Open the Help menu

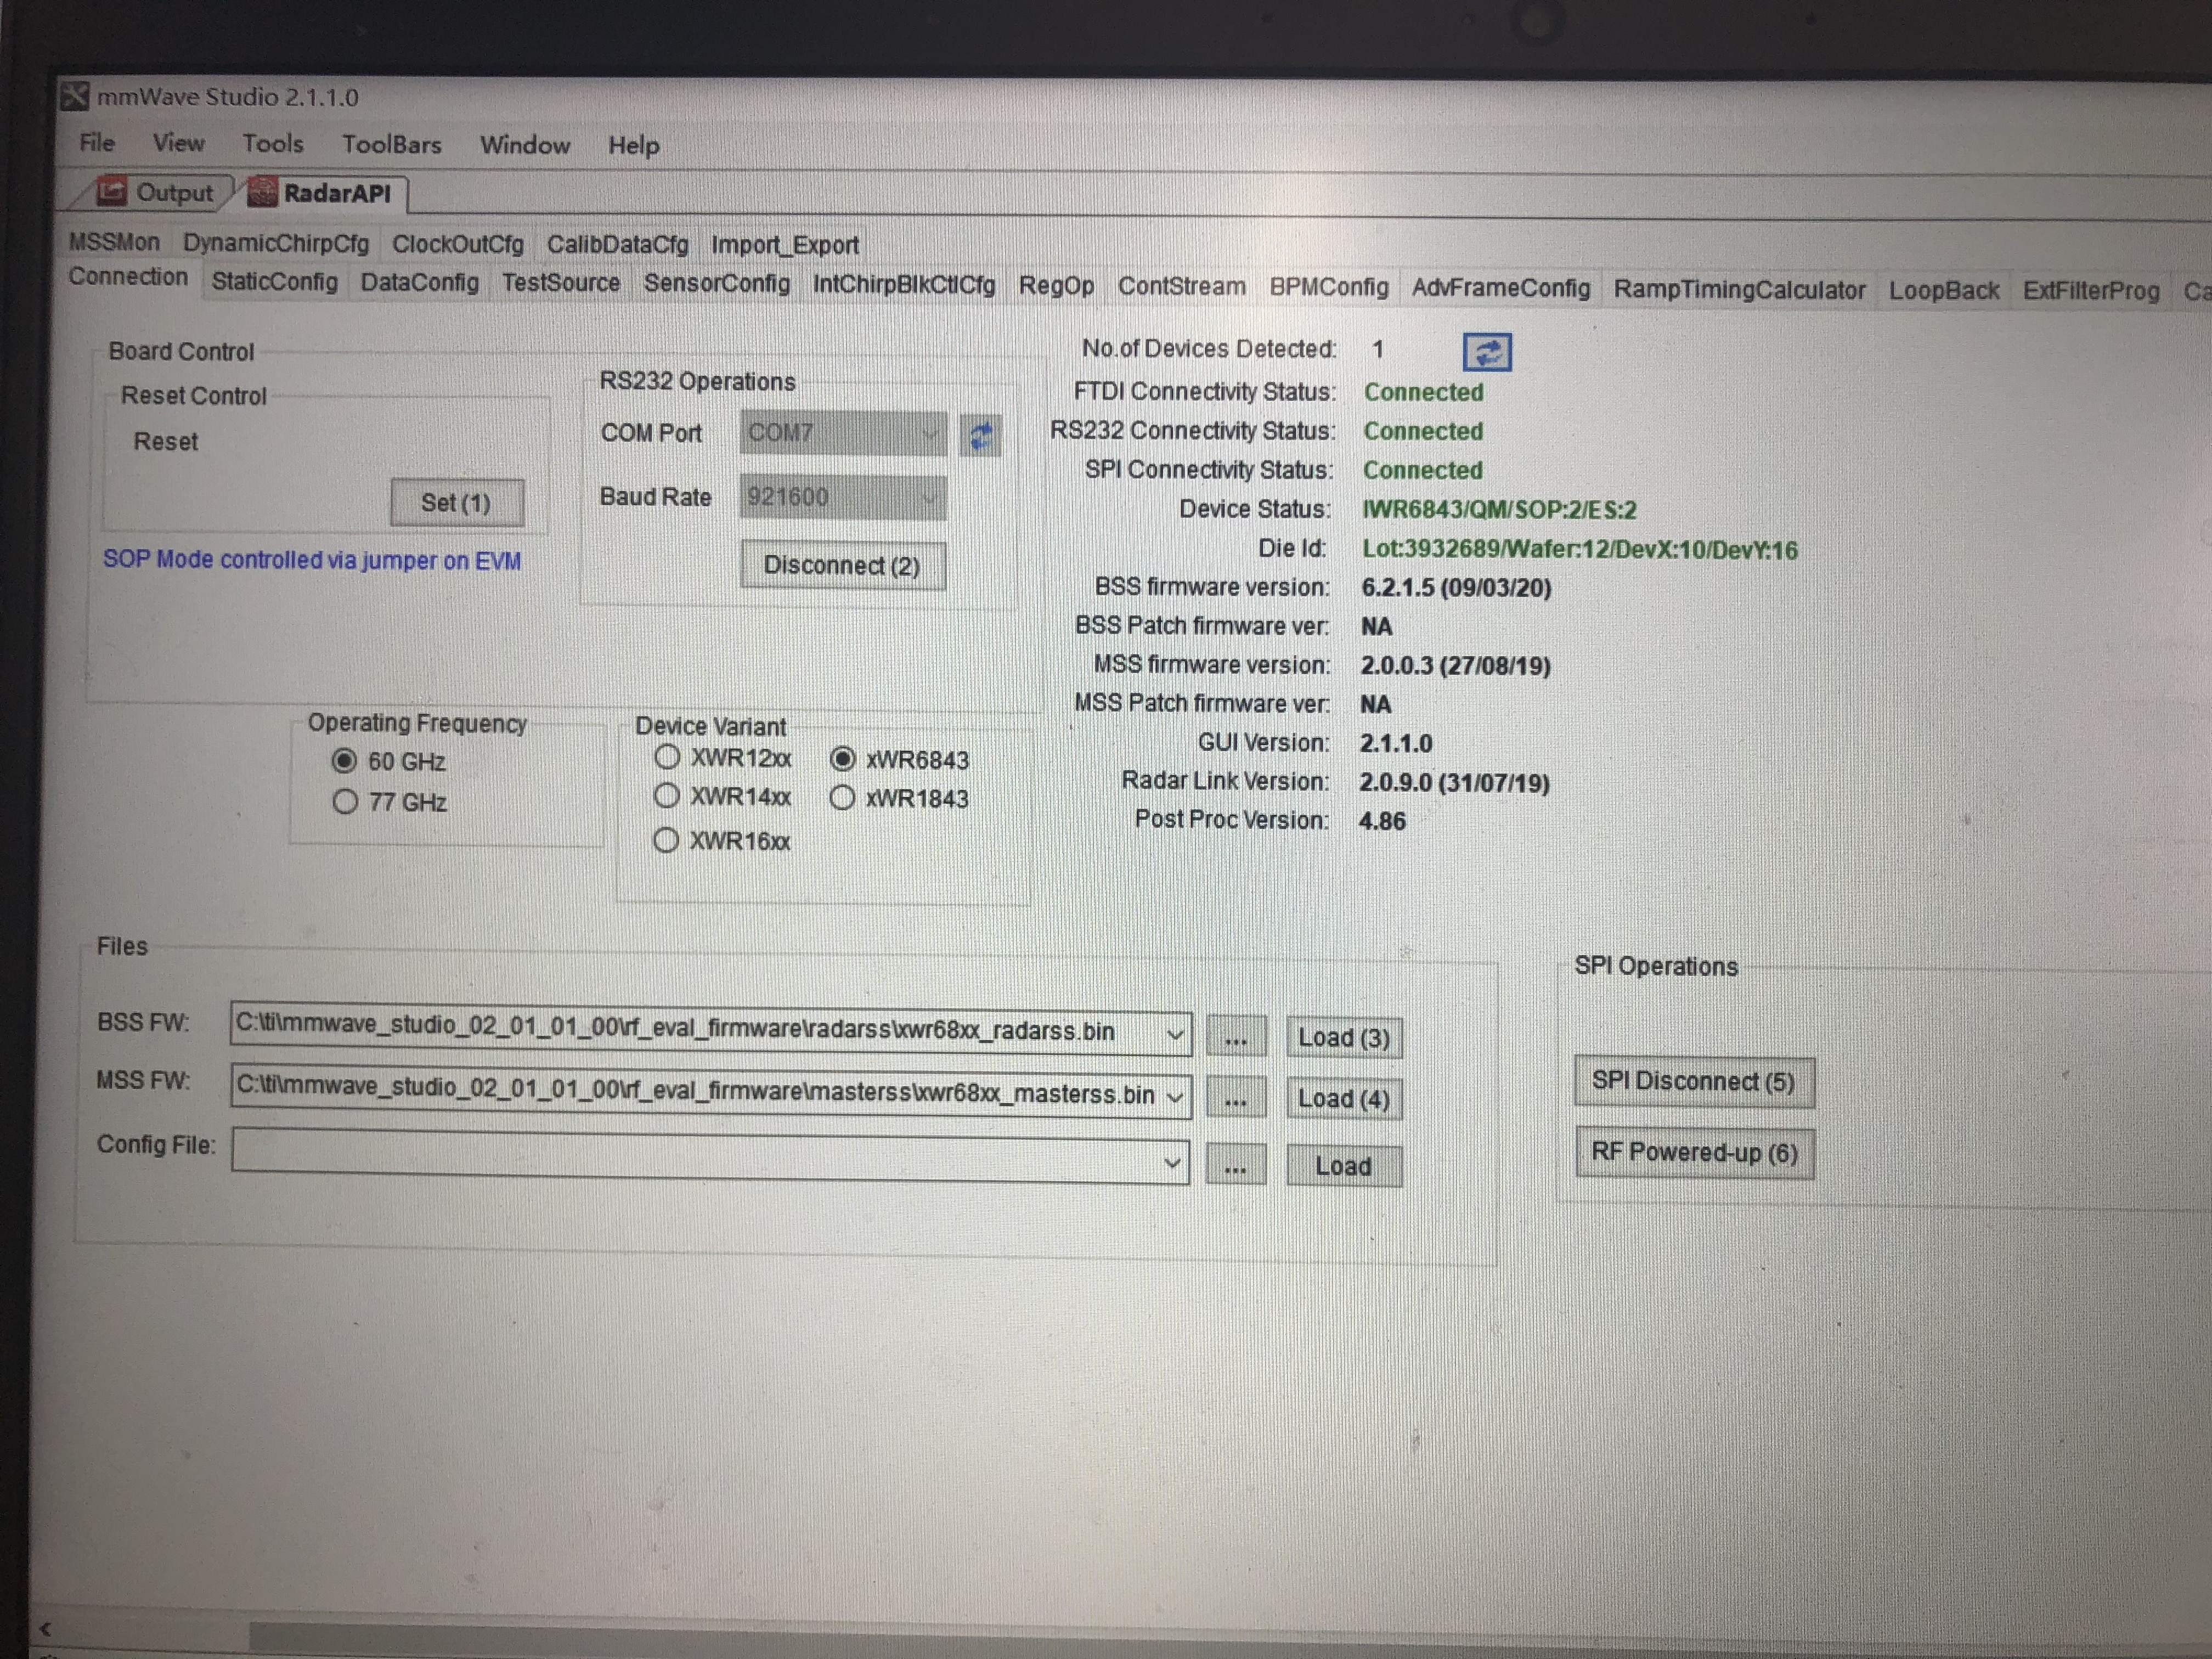(634, 146)
